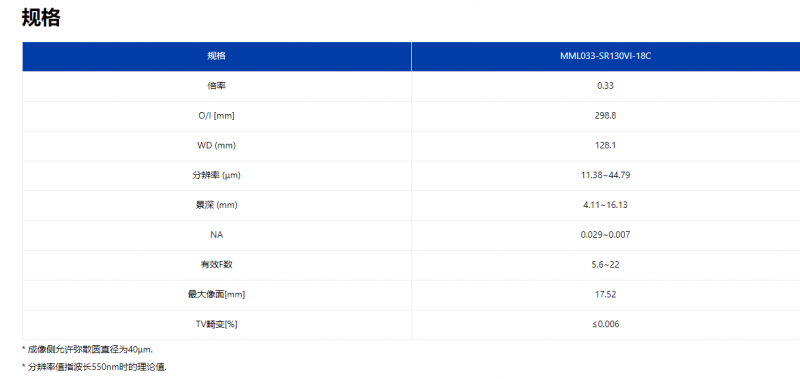The height and width of the screenshot is (379, 800).
Task: Click the 0.029~0.007 NA value
Action: click(x=605, y=235)
